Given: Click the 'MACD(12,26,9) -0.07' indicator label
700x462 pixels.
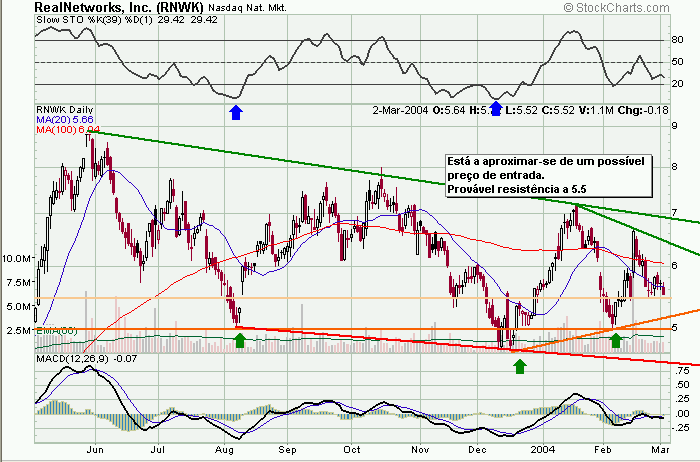Looking at the screenshot, I should (x=87, y=358).
